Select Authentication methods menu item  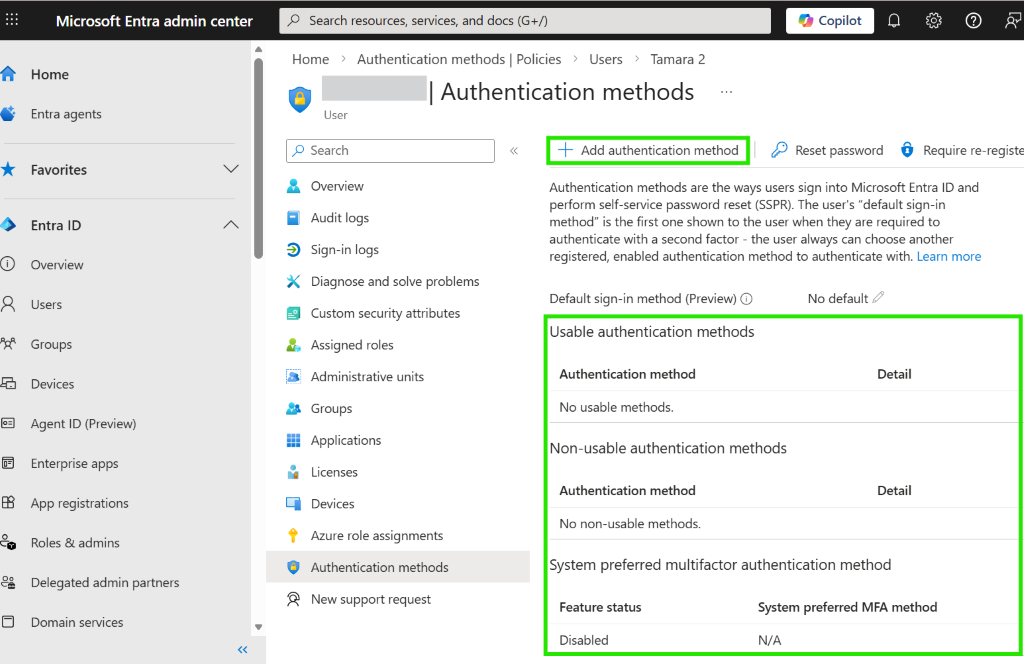click(x=398, y=567)
